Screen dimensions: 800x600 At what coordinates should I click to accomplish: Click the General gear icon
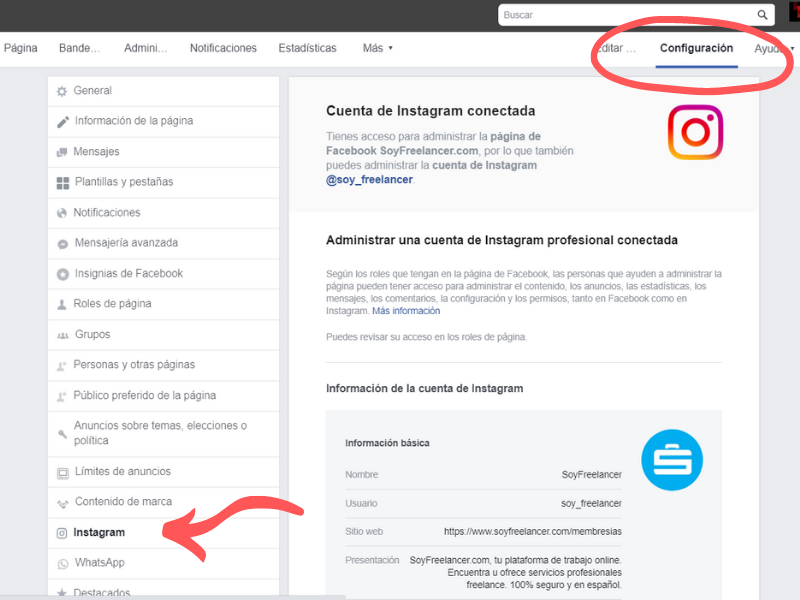[x=62, y=91]
